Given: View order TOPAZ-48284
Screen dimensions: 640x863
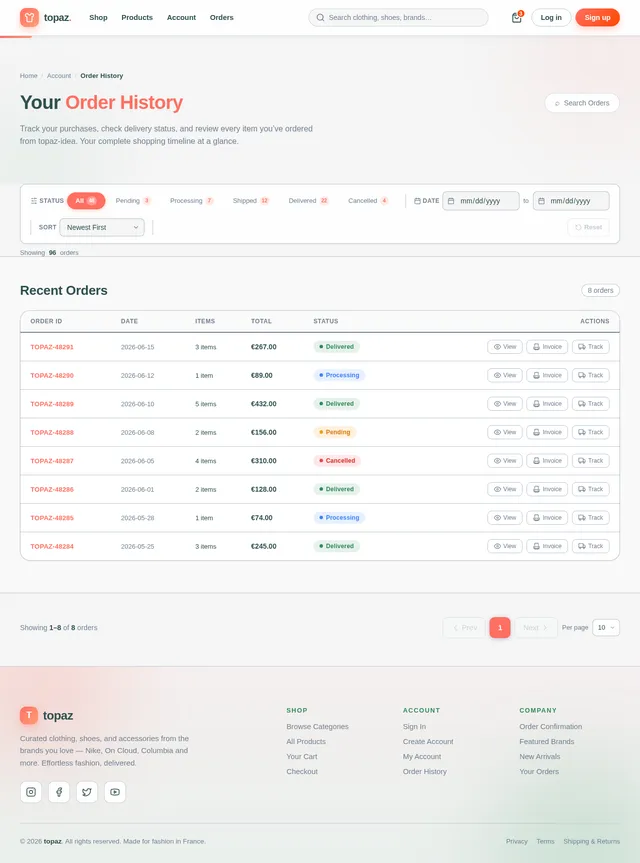Looking at the screenshot, I should [x=505, y=547].
